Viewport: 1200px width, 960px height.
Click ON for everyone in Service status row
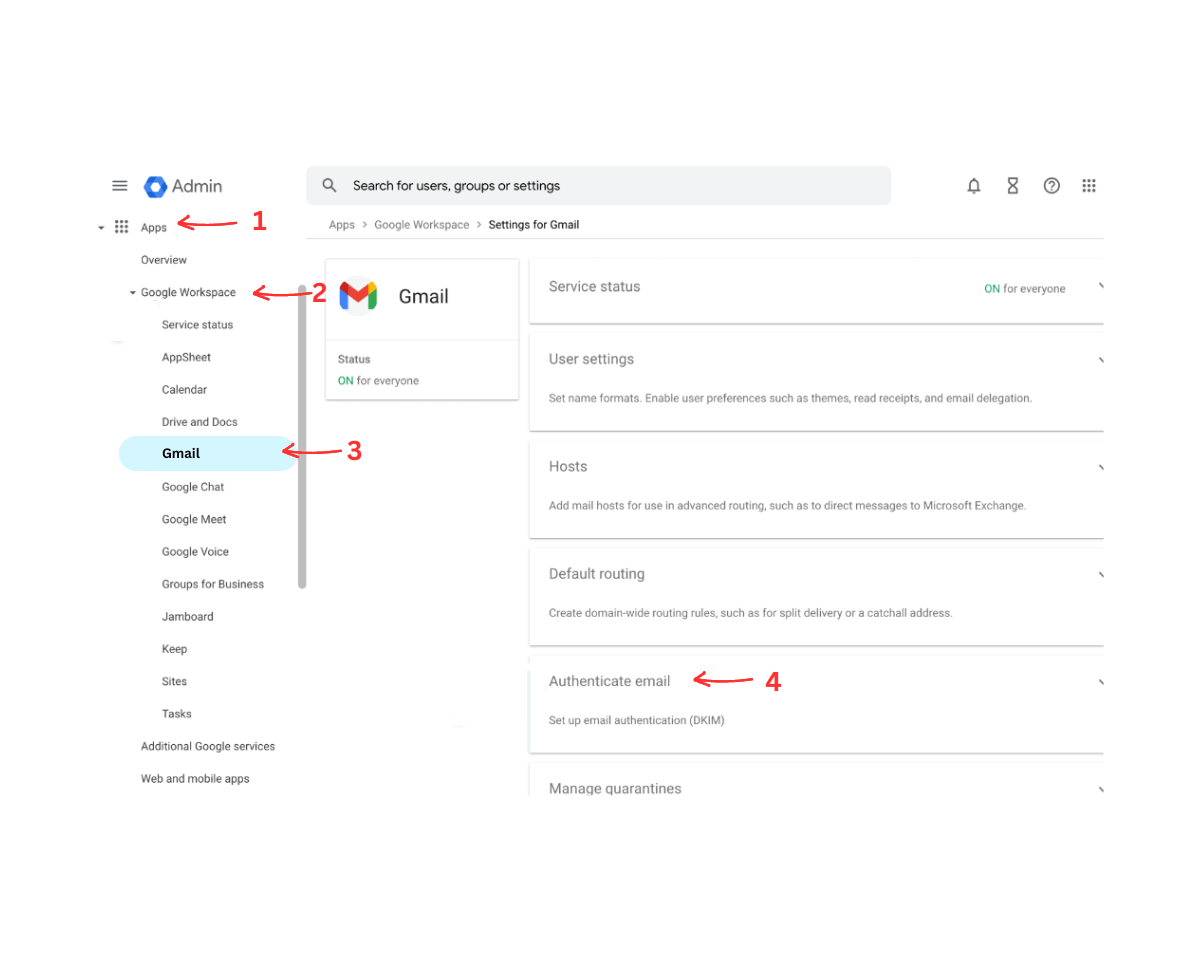[x=1025, y=289]
